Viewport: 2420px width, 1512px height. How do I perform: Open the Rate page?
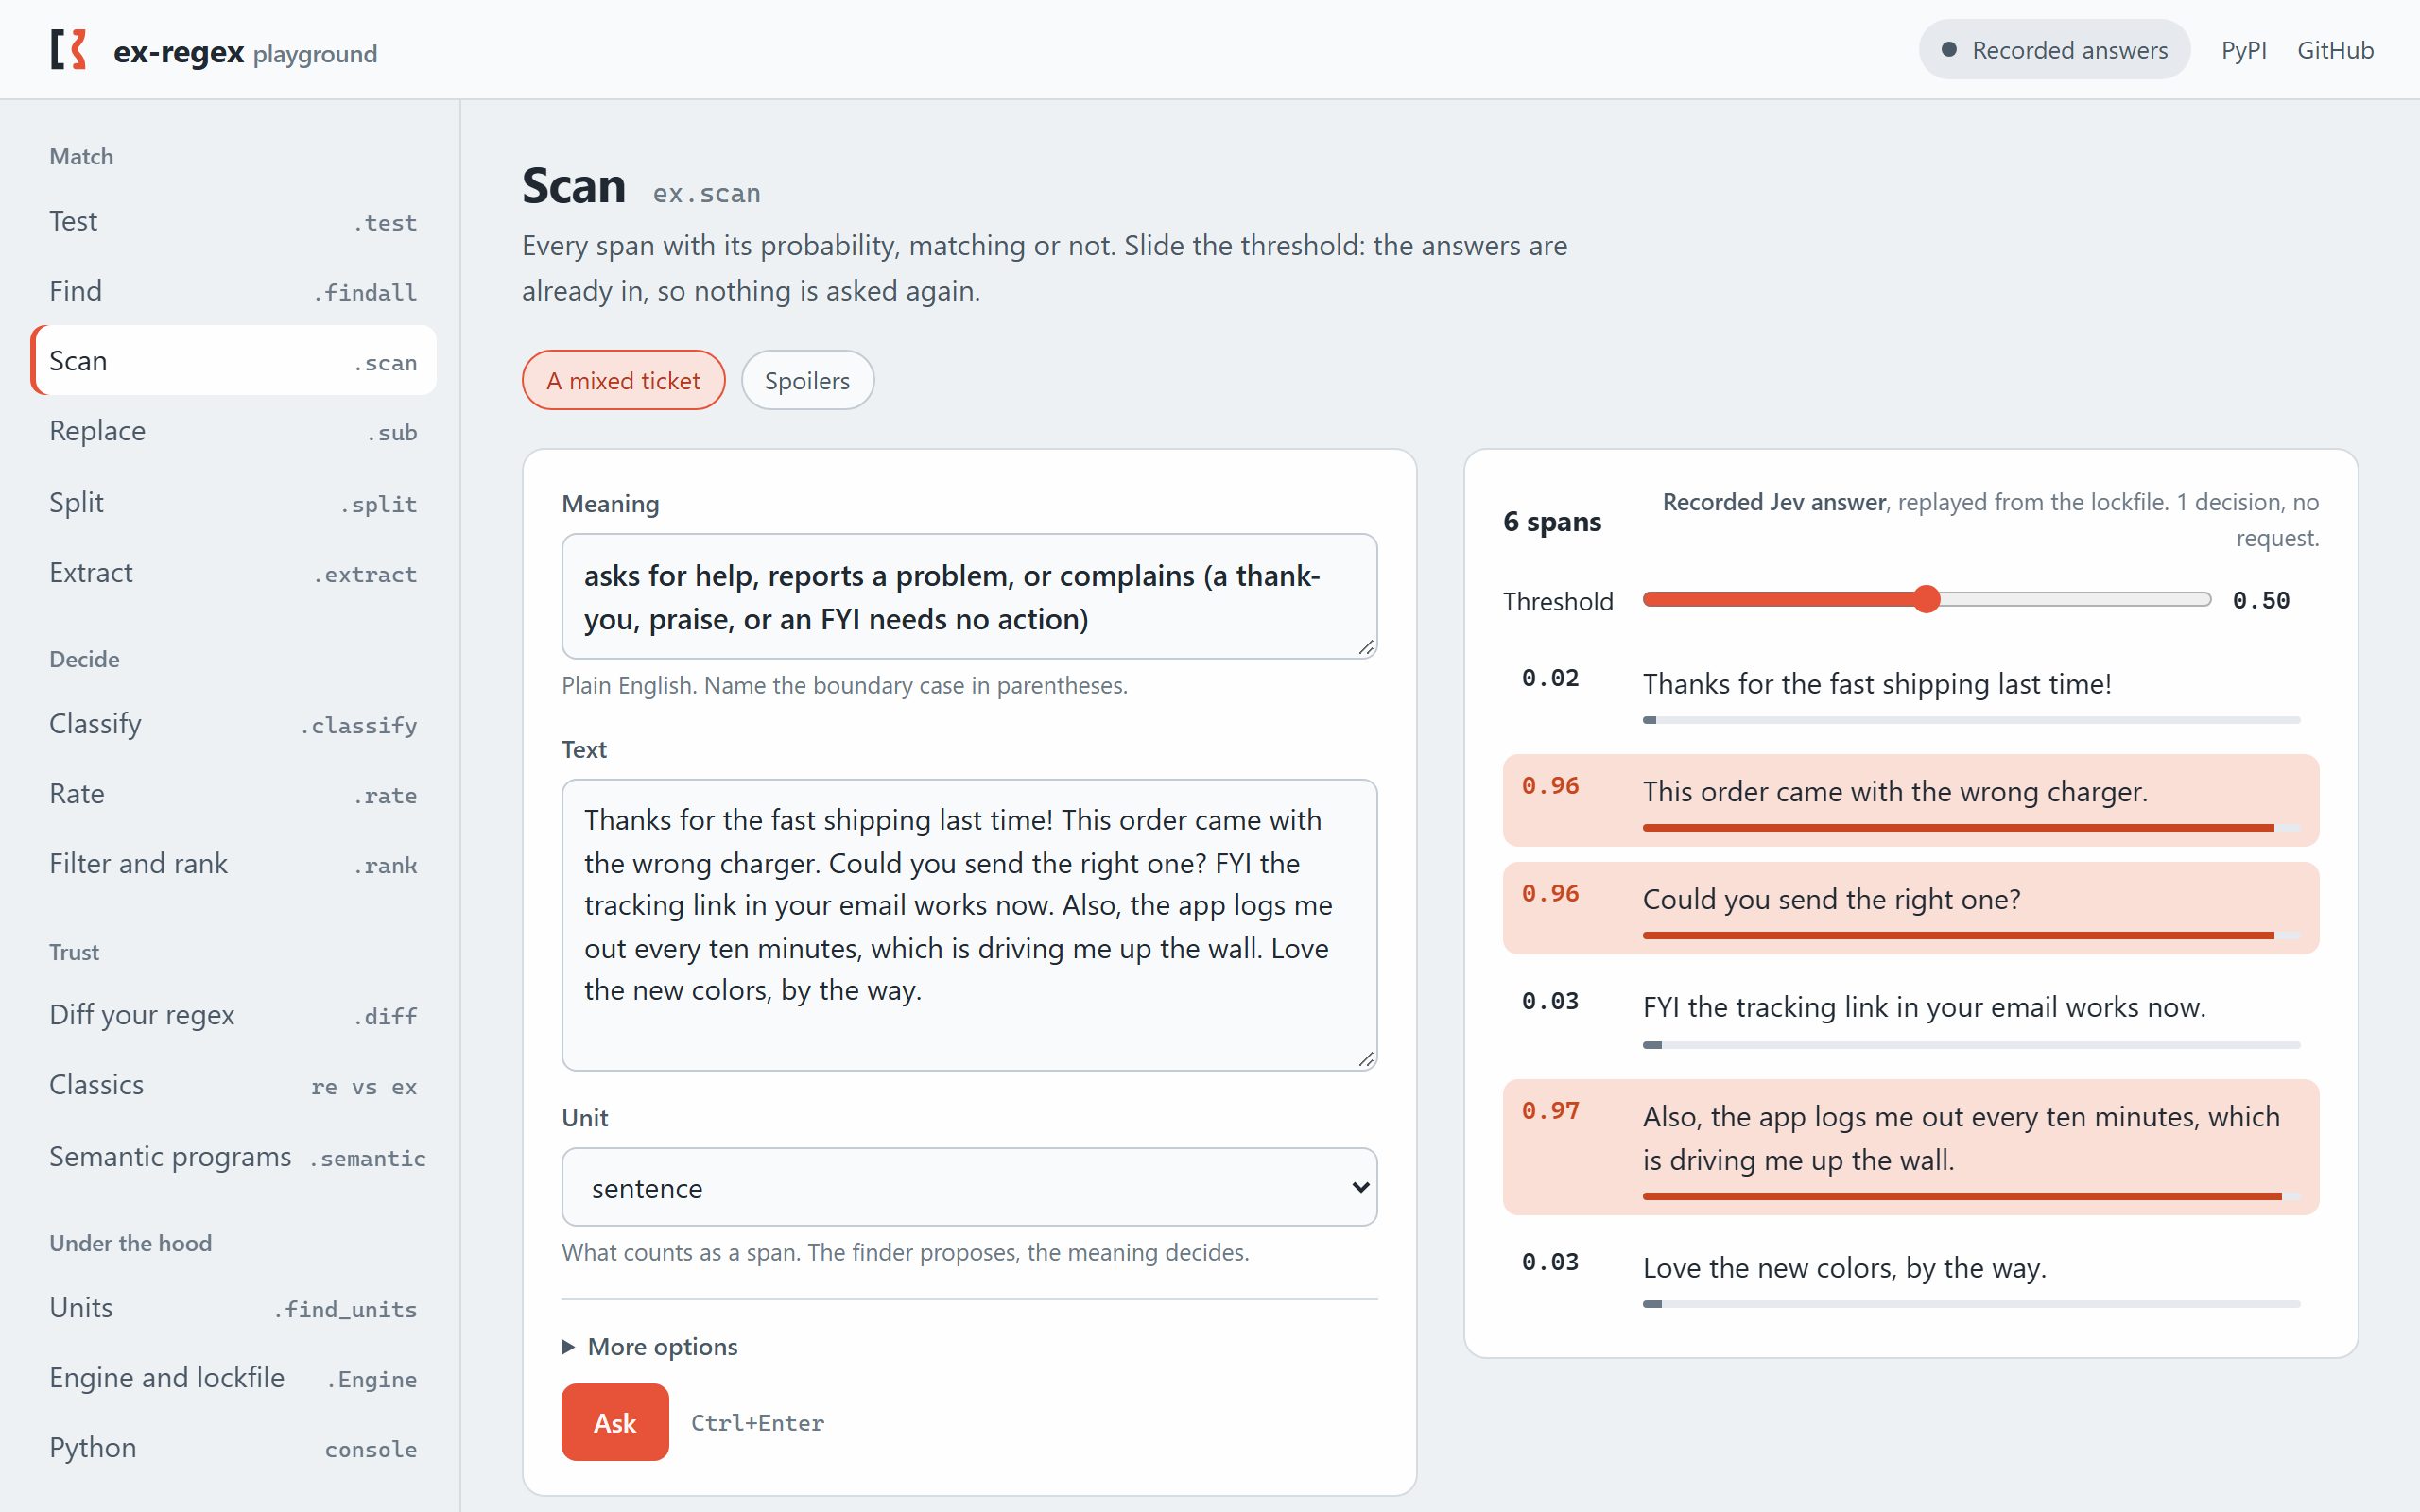(233, 794)
